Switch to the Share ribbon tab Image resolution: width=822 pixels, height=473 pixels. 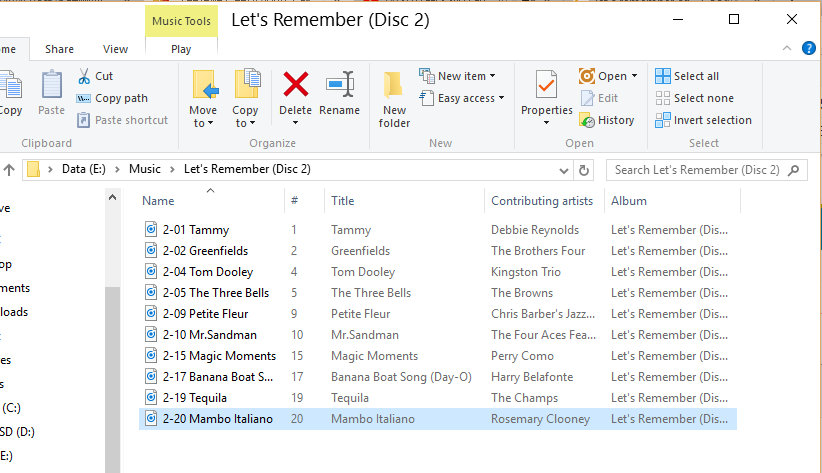tap(59, 49)
